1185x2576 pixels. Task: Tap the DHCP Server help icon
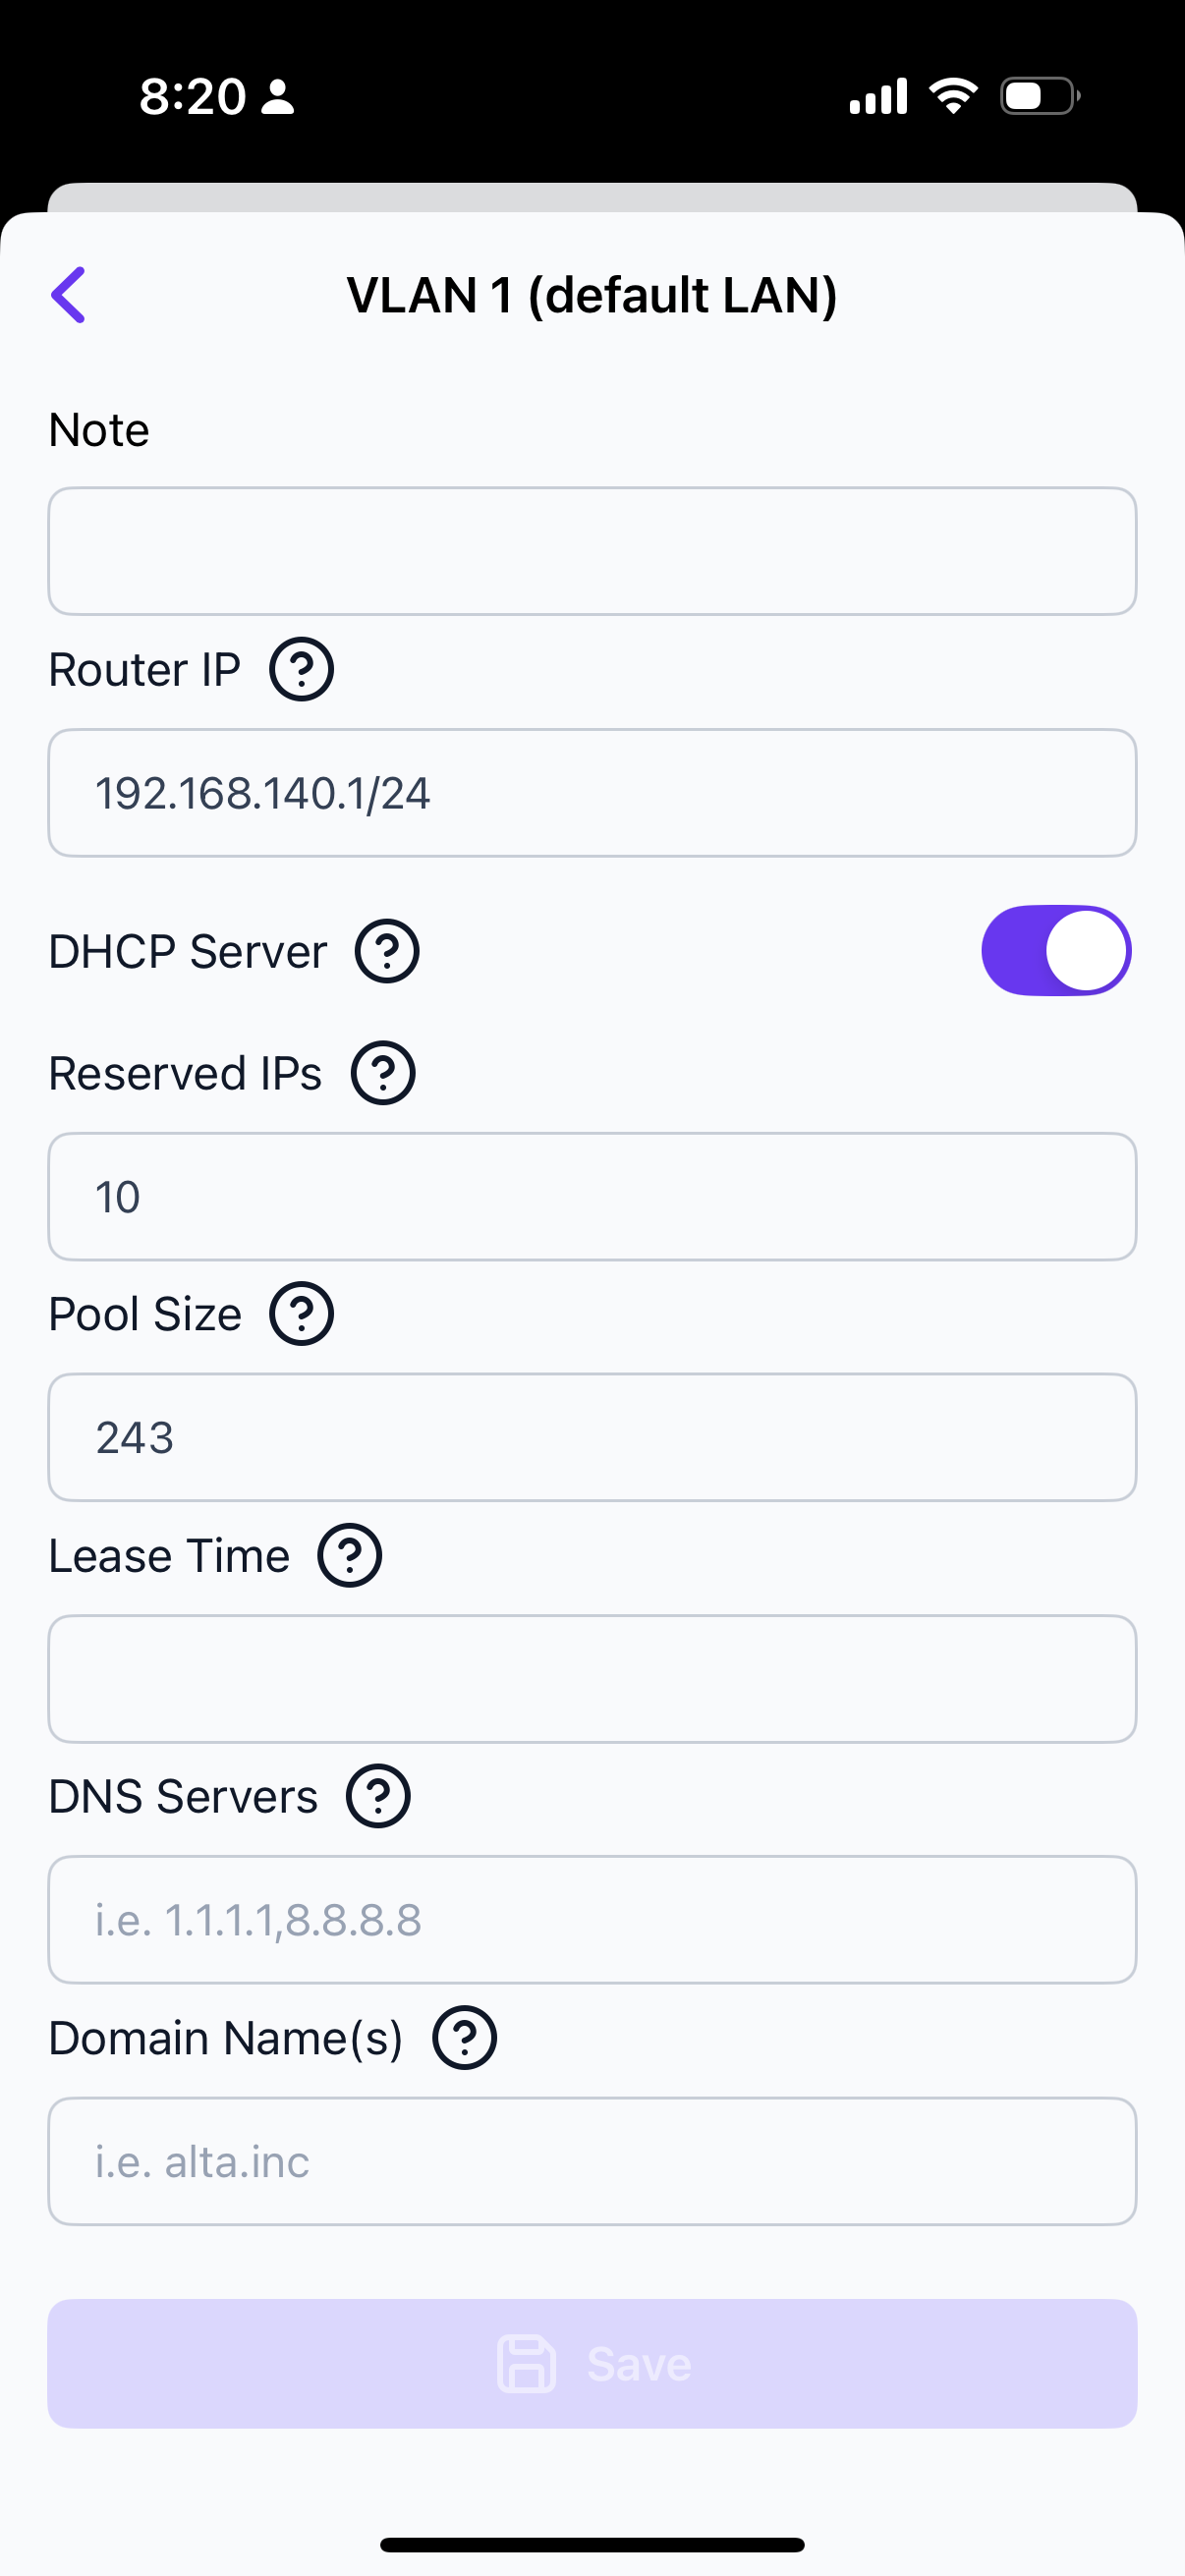[387, 951]
